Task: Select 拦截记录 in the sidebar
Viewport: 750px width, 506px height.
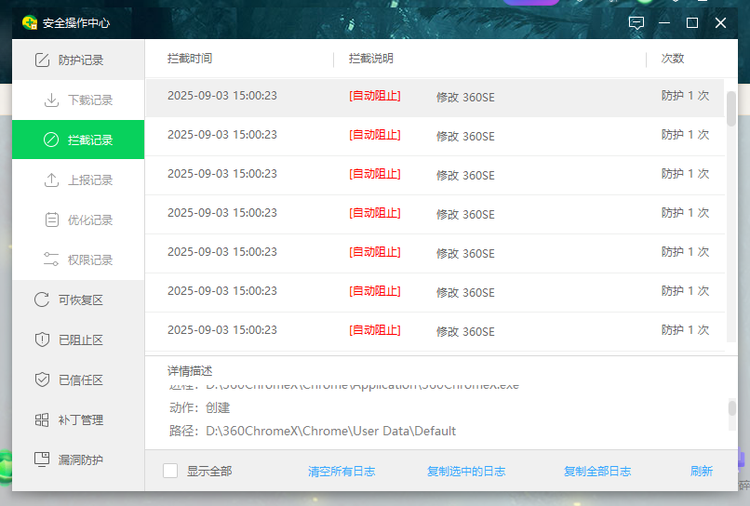Action: [78, 140]
